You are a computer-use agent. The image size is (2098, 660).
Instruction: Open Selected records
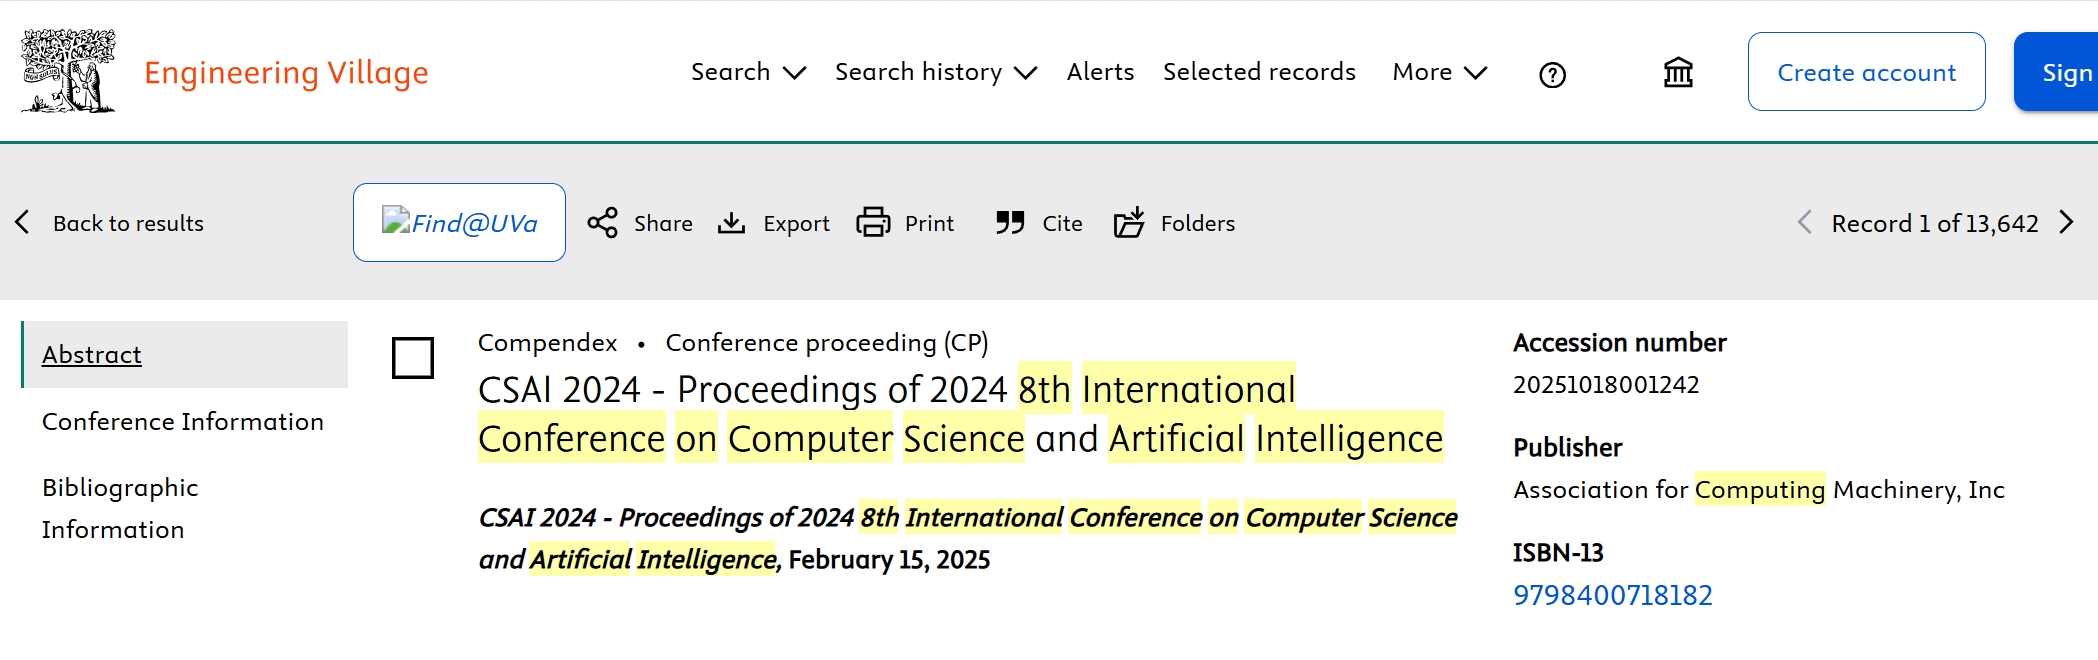click(1259, 72)
